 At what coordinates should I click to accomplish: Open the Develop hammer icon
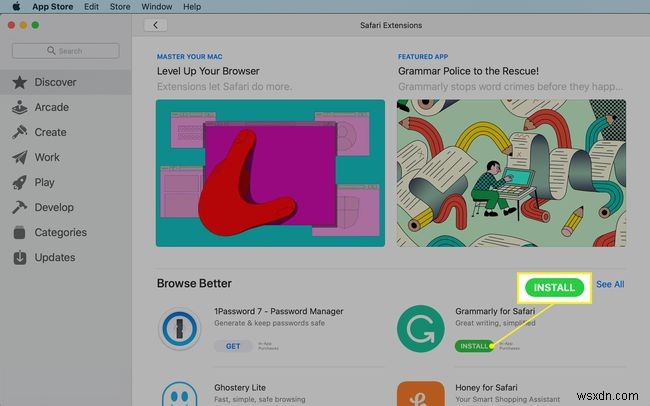click(19, 207)
